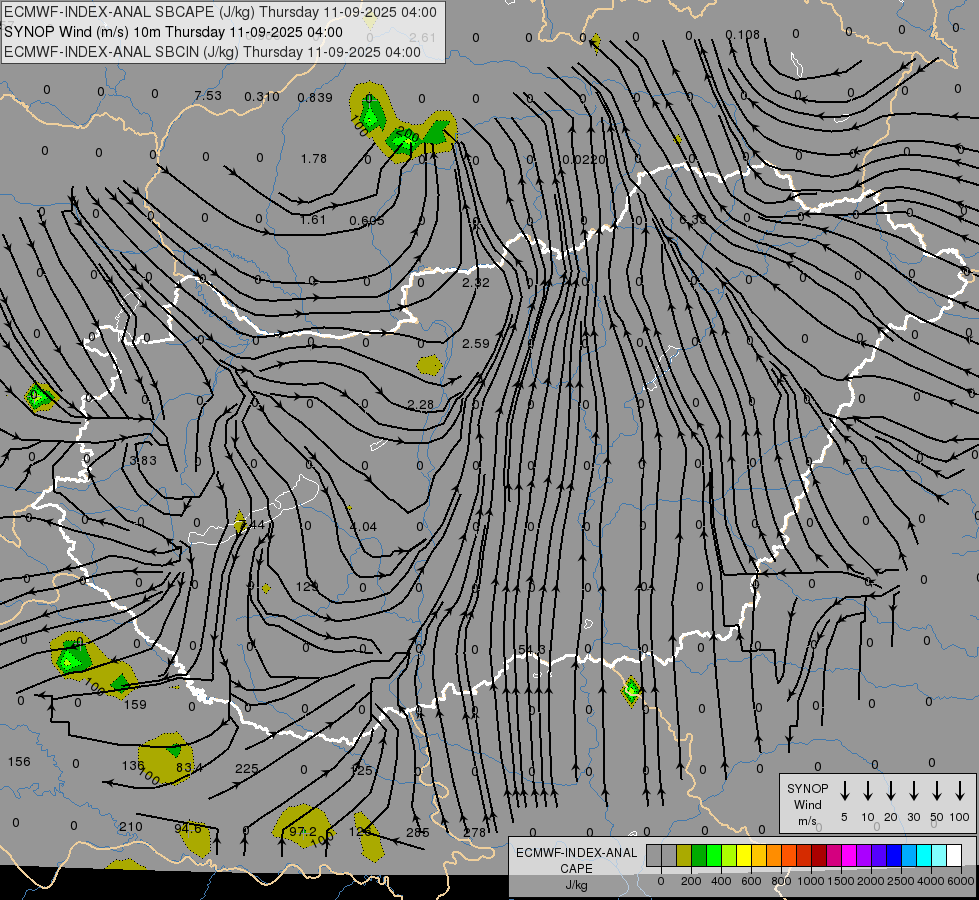979x900 pixels.
Task: Pick the dark red CAPE legend swatch
Action: coord(819,855)
